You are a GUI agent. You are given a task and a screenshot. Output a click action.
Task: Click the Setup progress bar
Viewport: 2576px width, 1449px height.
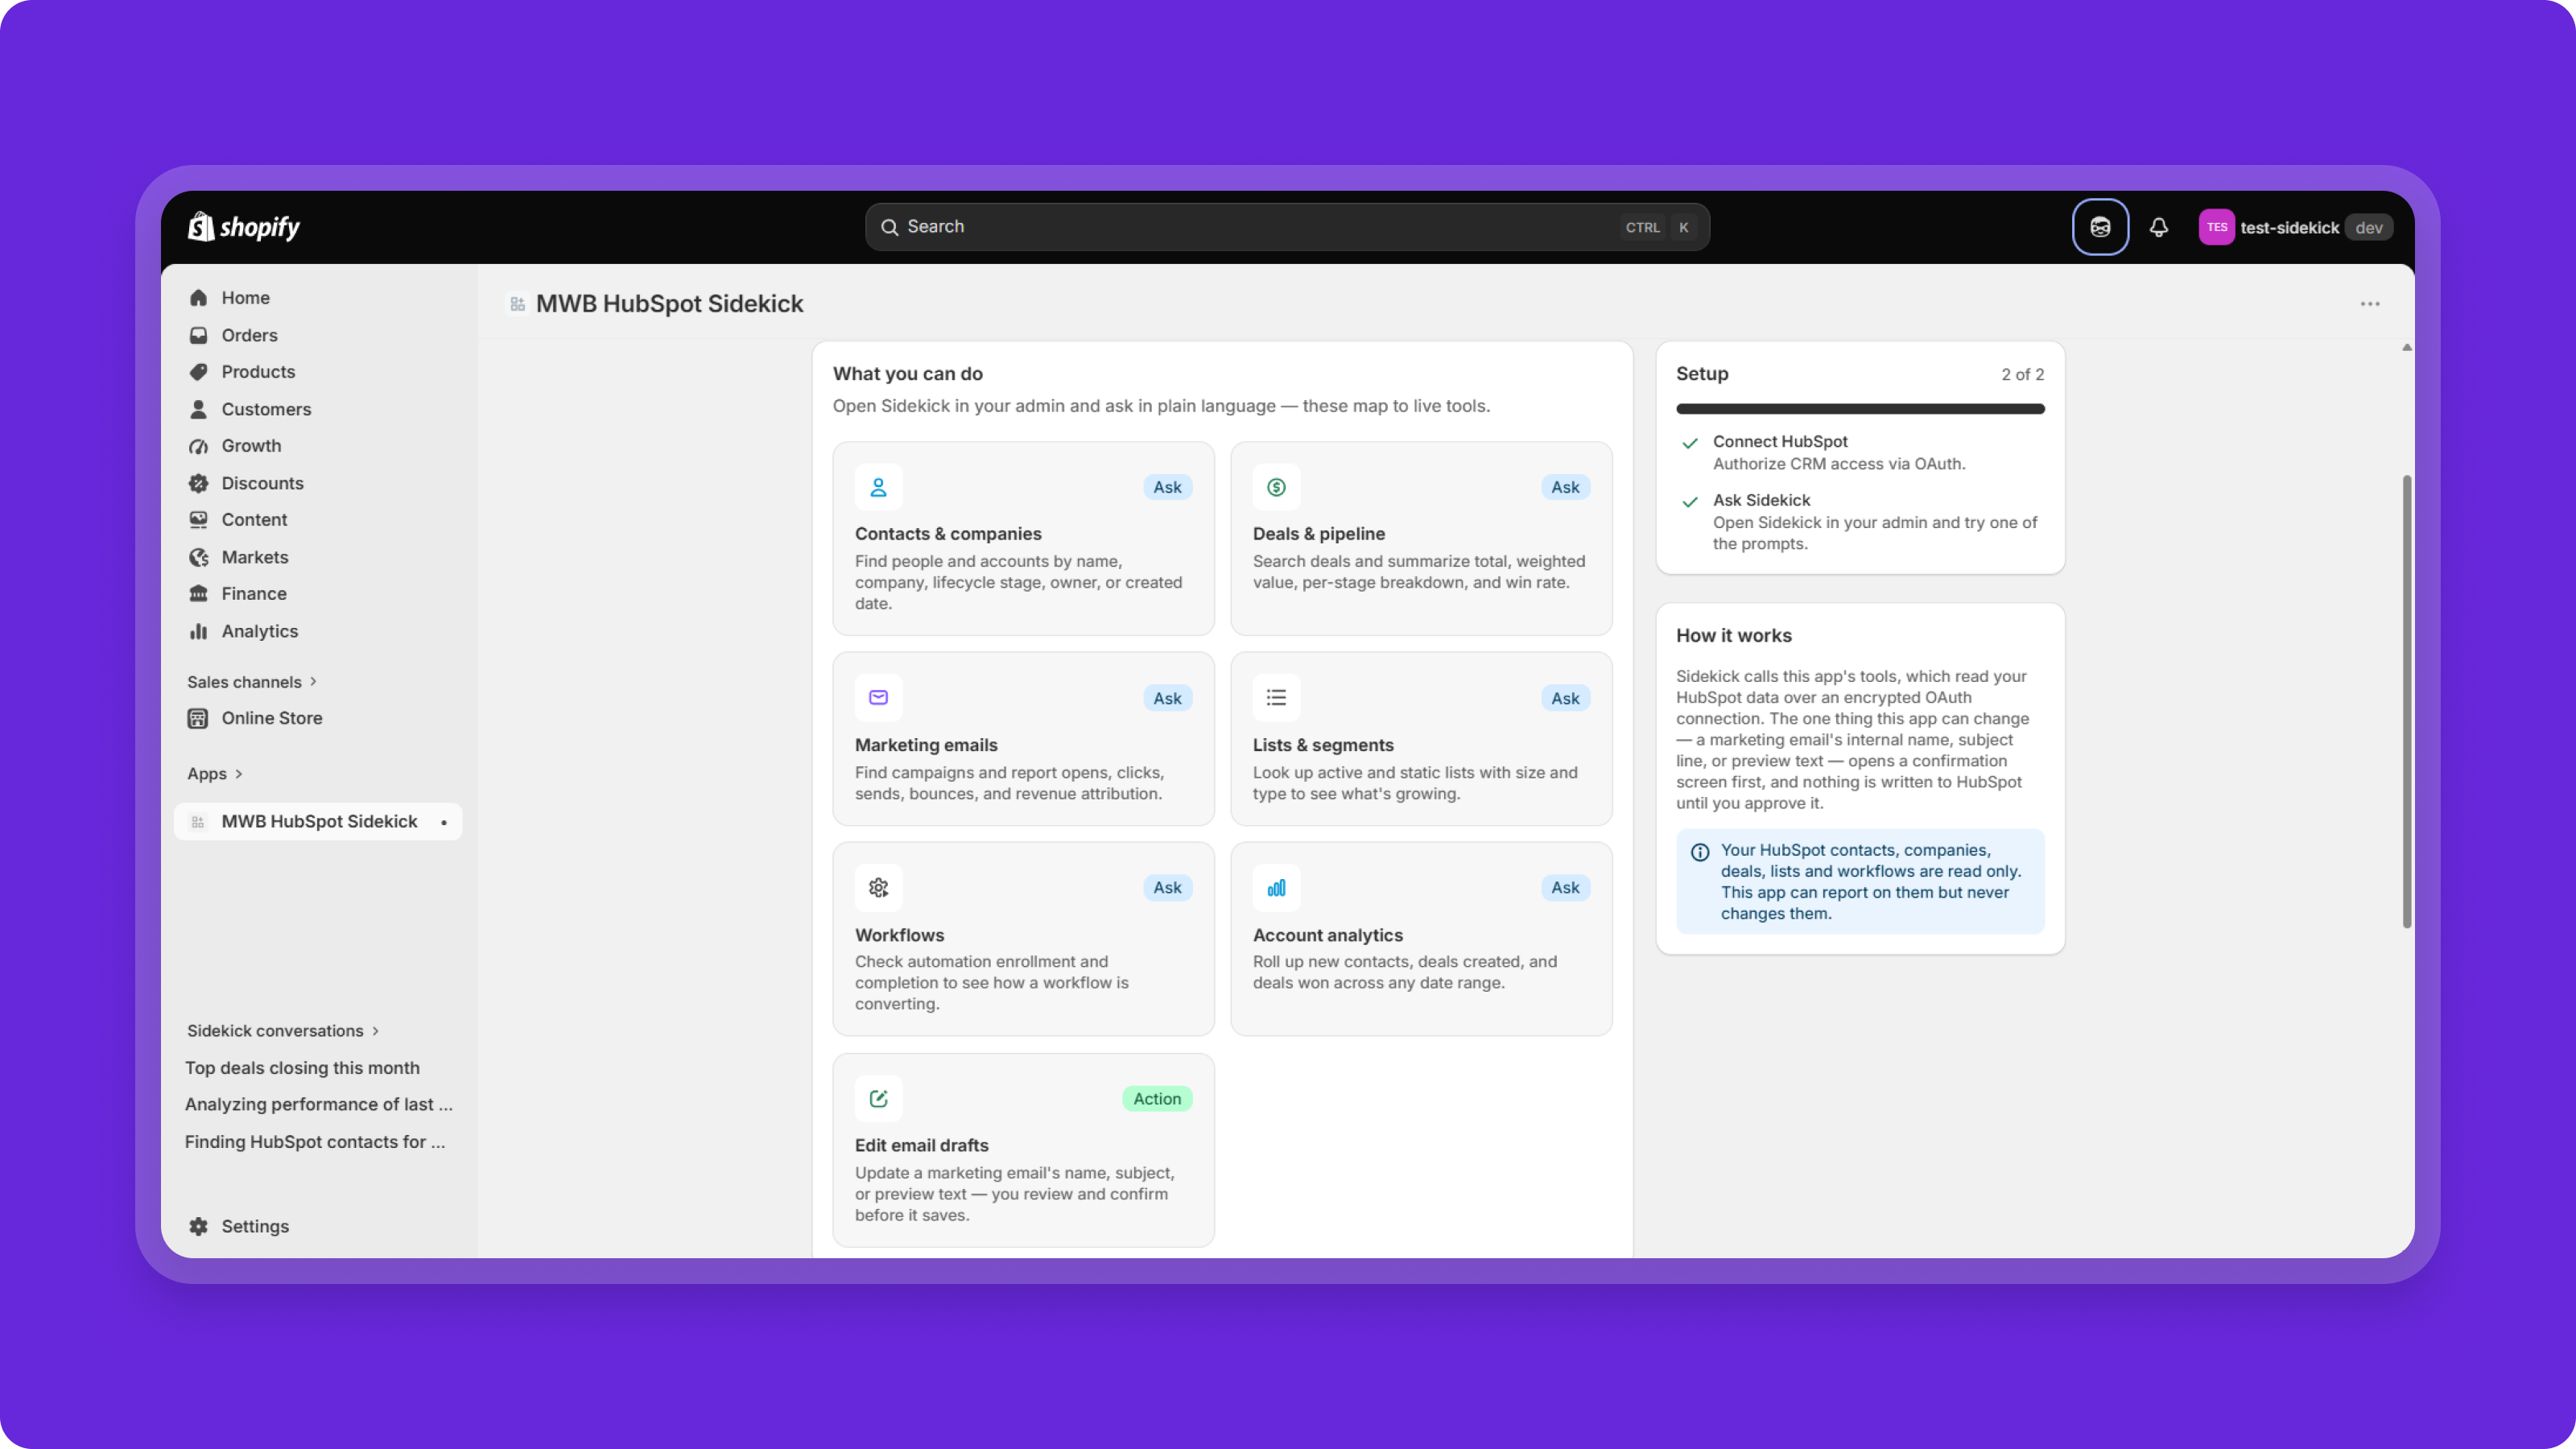pyautogui.click(x=1860, y=409)
